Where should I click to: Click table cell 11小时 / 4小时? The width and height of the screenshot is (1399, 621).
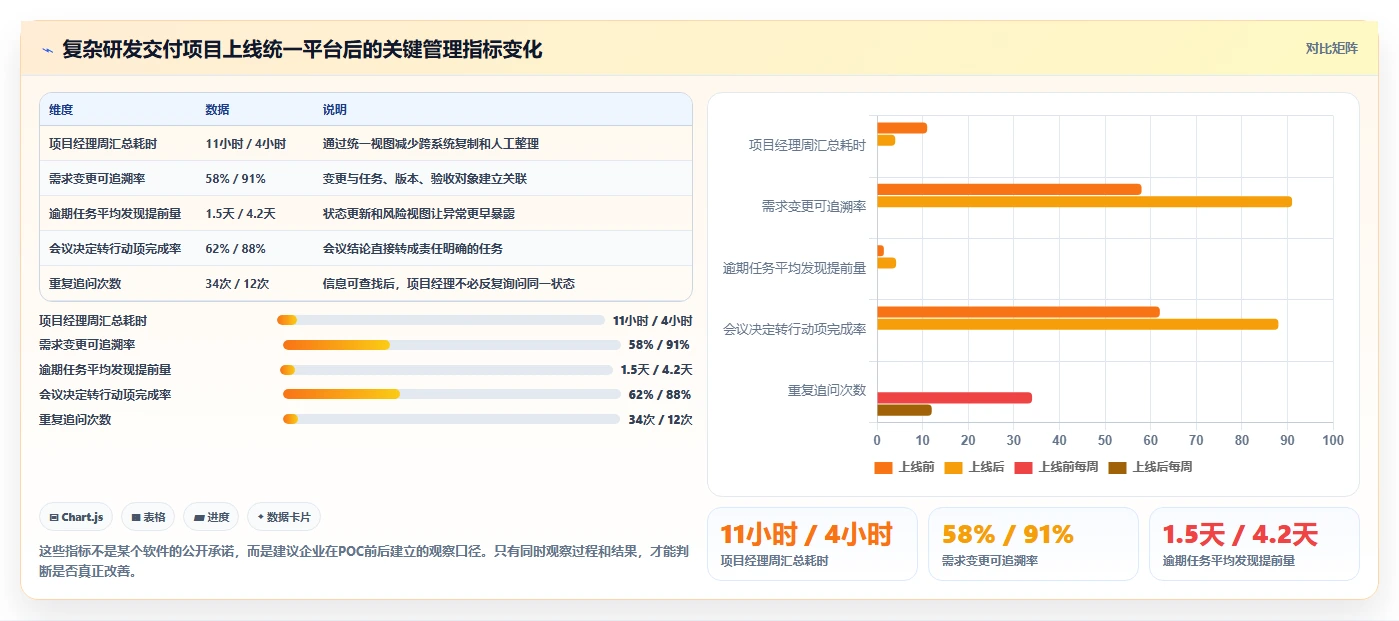pos(246,144)
